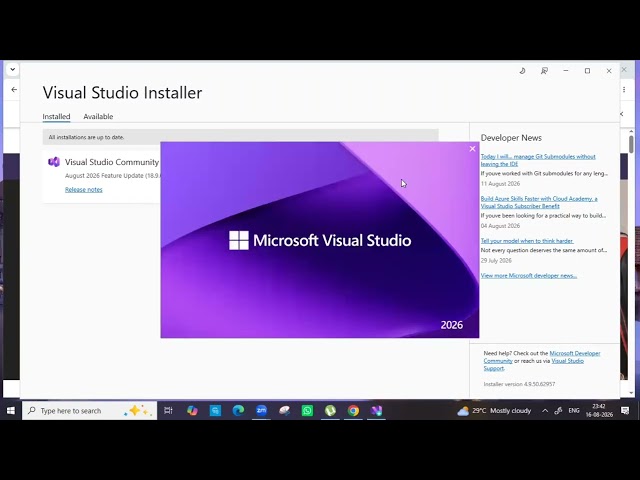Open uTorrent from the taskbar

coord(330,411)
